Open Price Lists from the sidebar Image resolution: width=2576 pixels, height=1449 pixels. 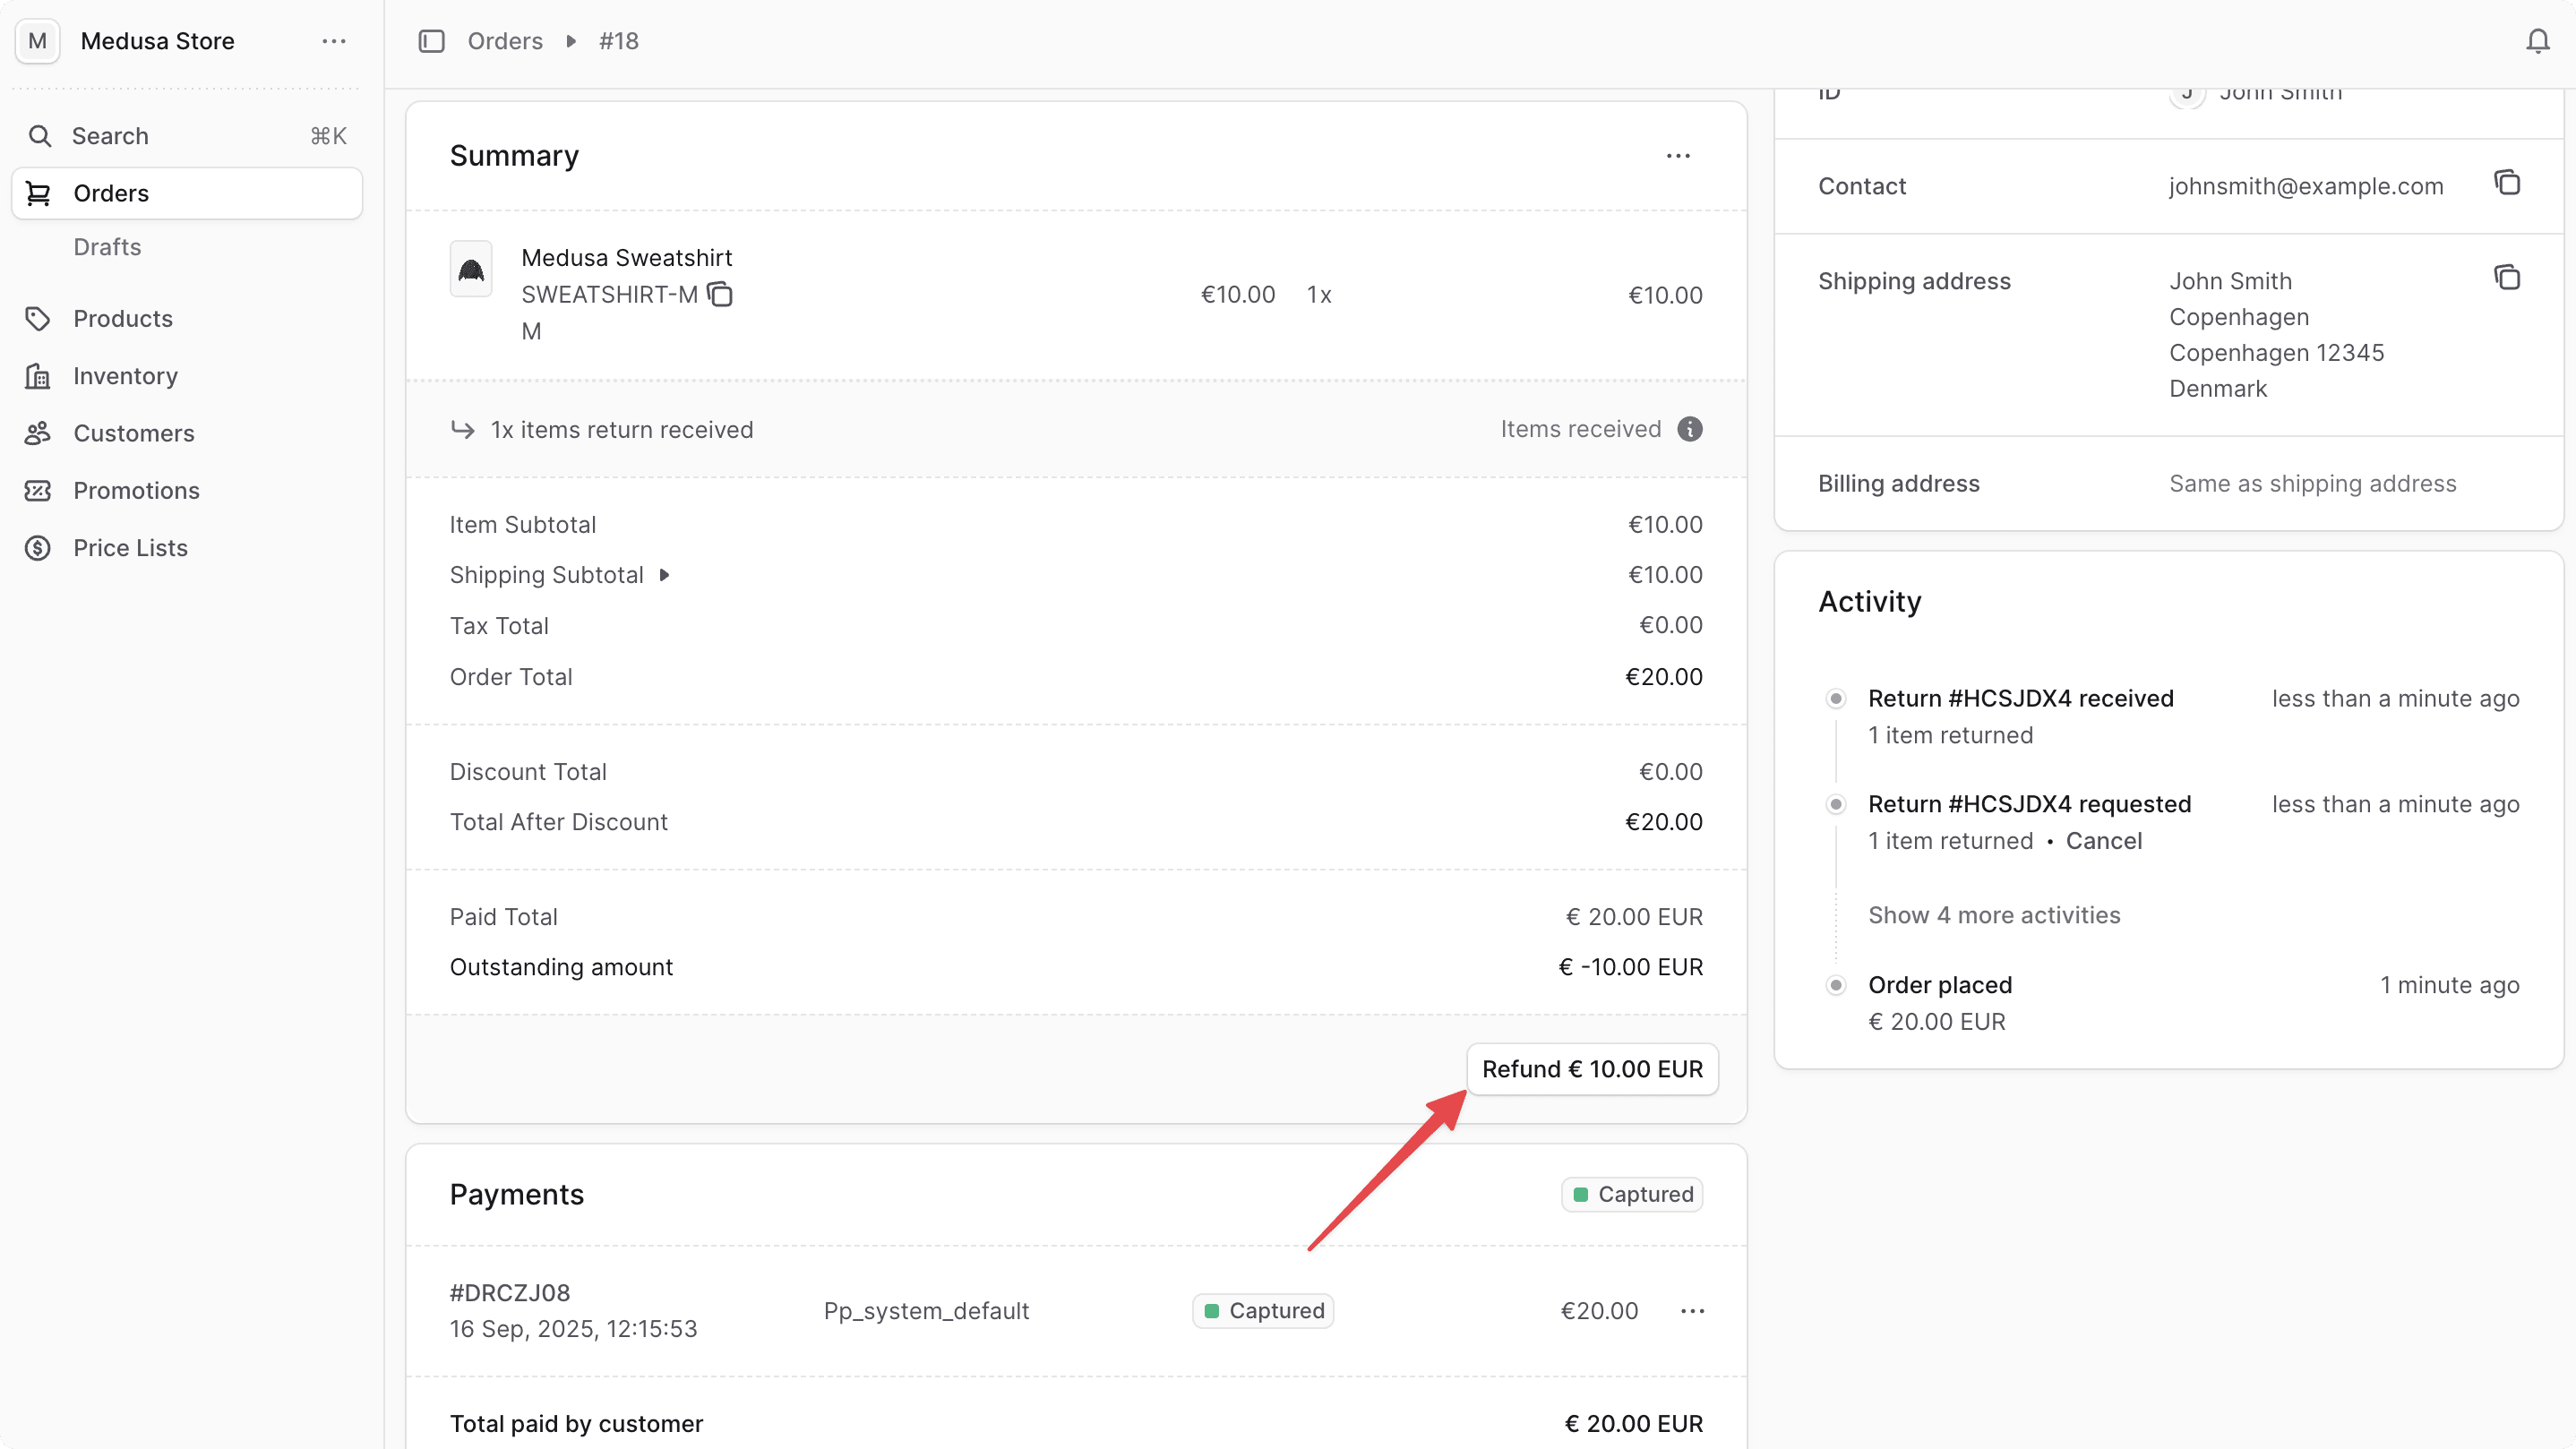130,547
